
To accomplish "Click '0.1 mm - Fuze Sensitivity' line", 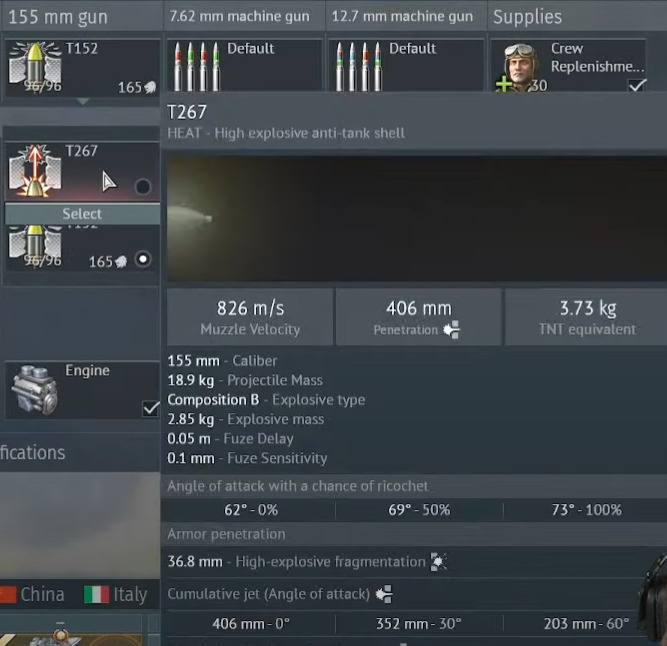I will tap(248, 458).
